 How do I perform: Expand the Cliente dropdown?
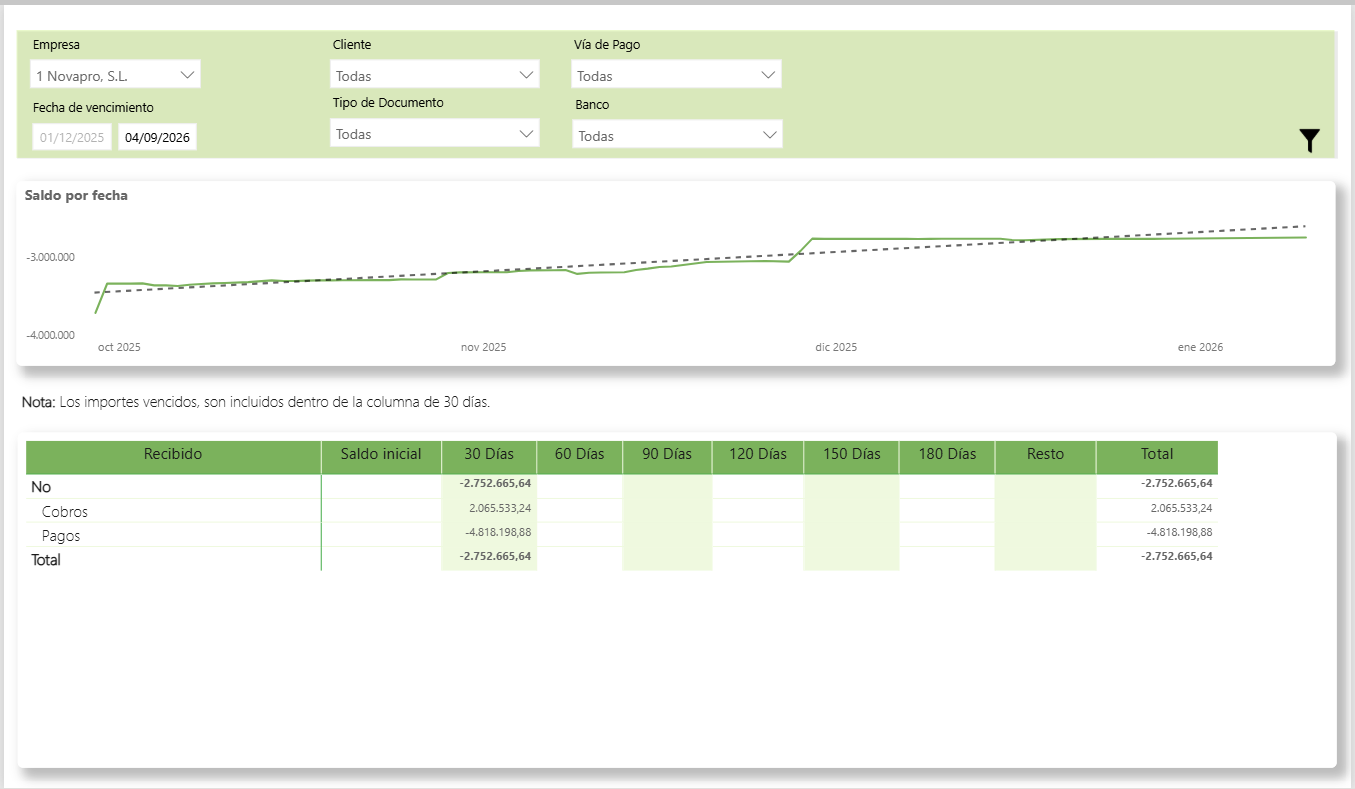434,75
